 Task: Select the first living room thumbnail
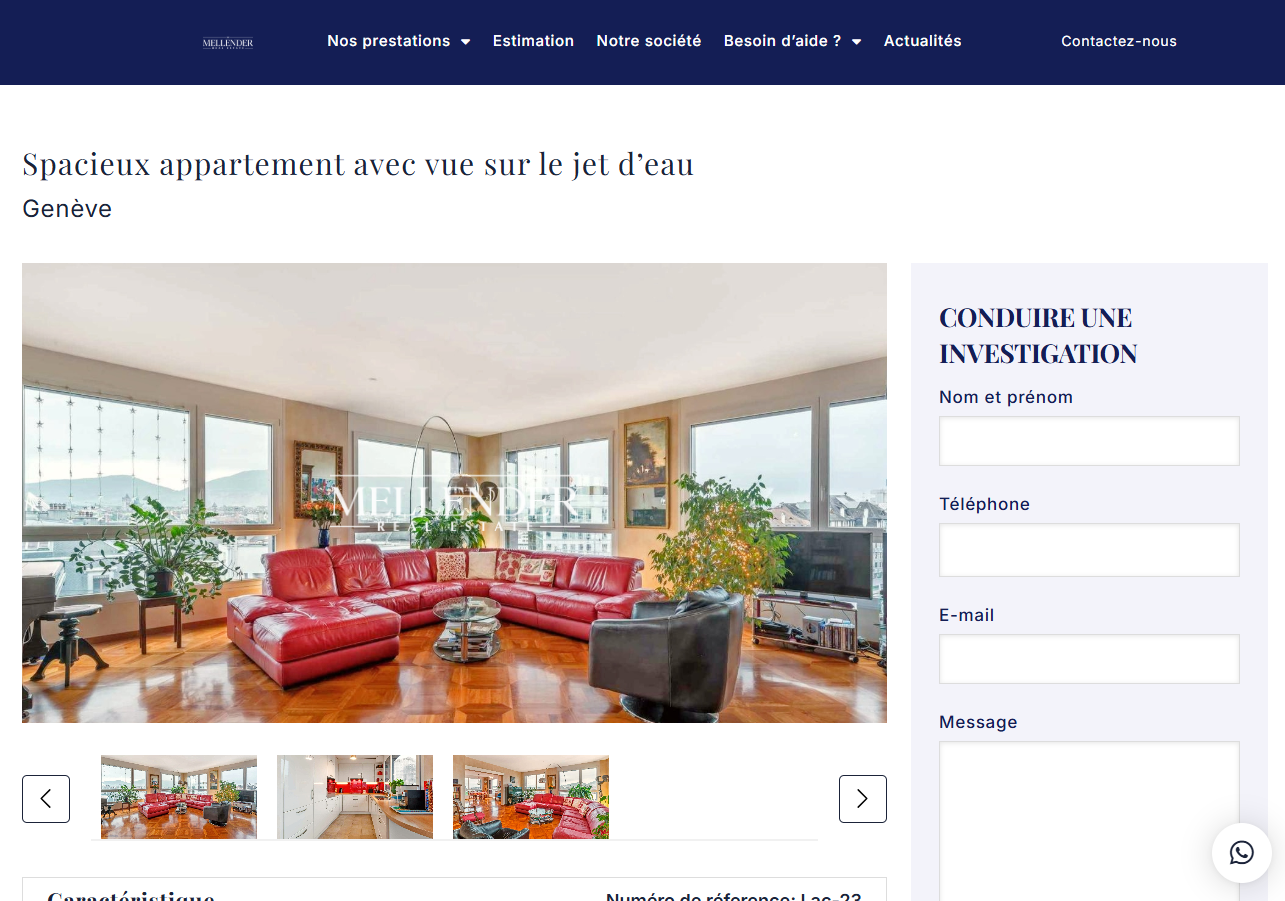[179, 797]
